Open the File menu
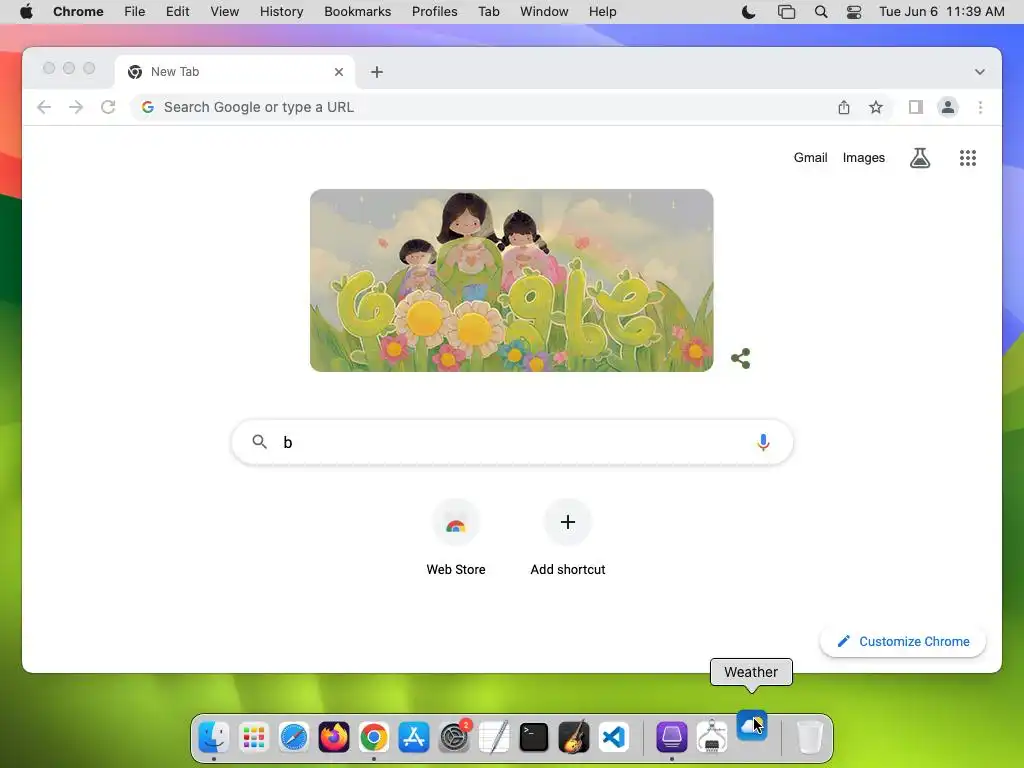This screenshot has width=1024, height=768. 135,12
